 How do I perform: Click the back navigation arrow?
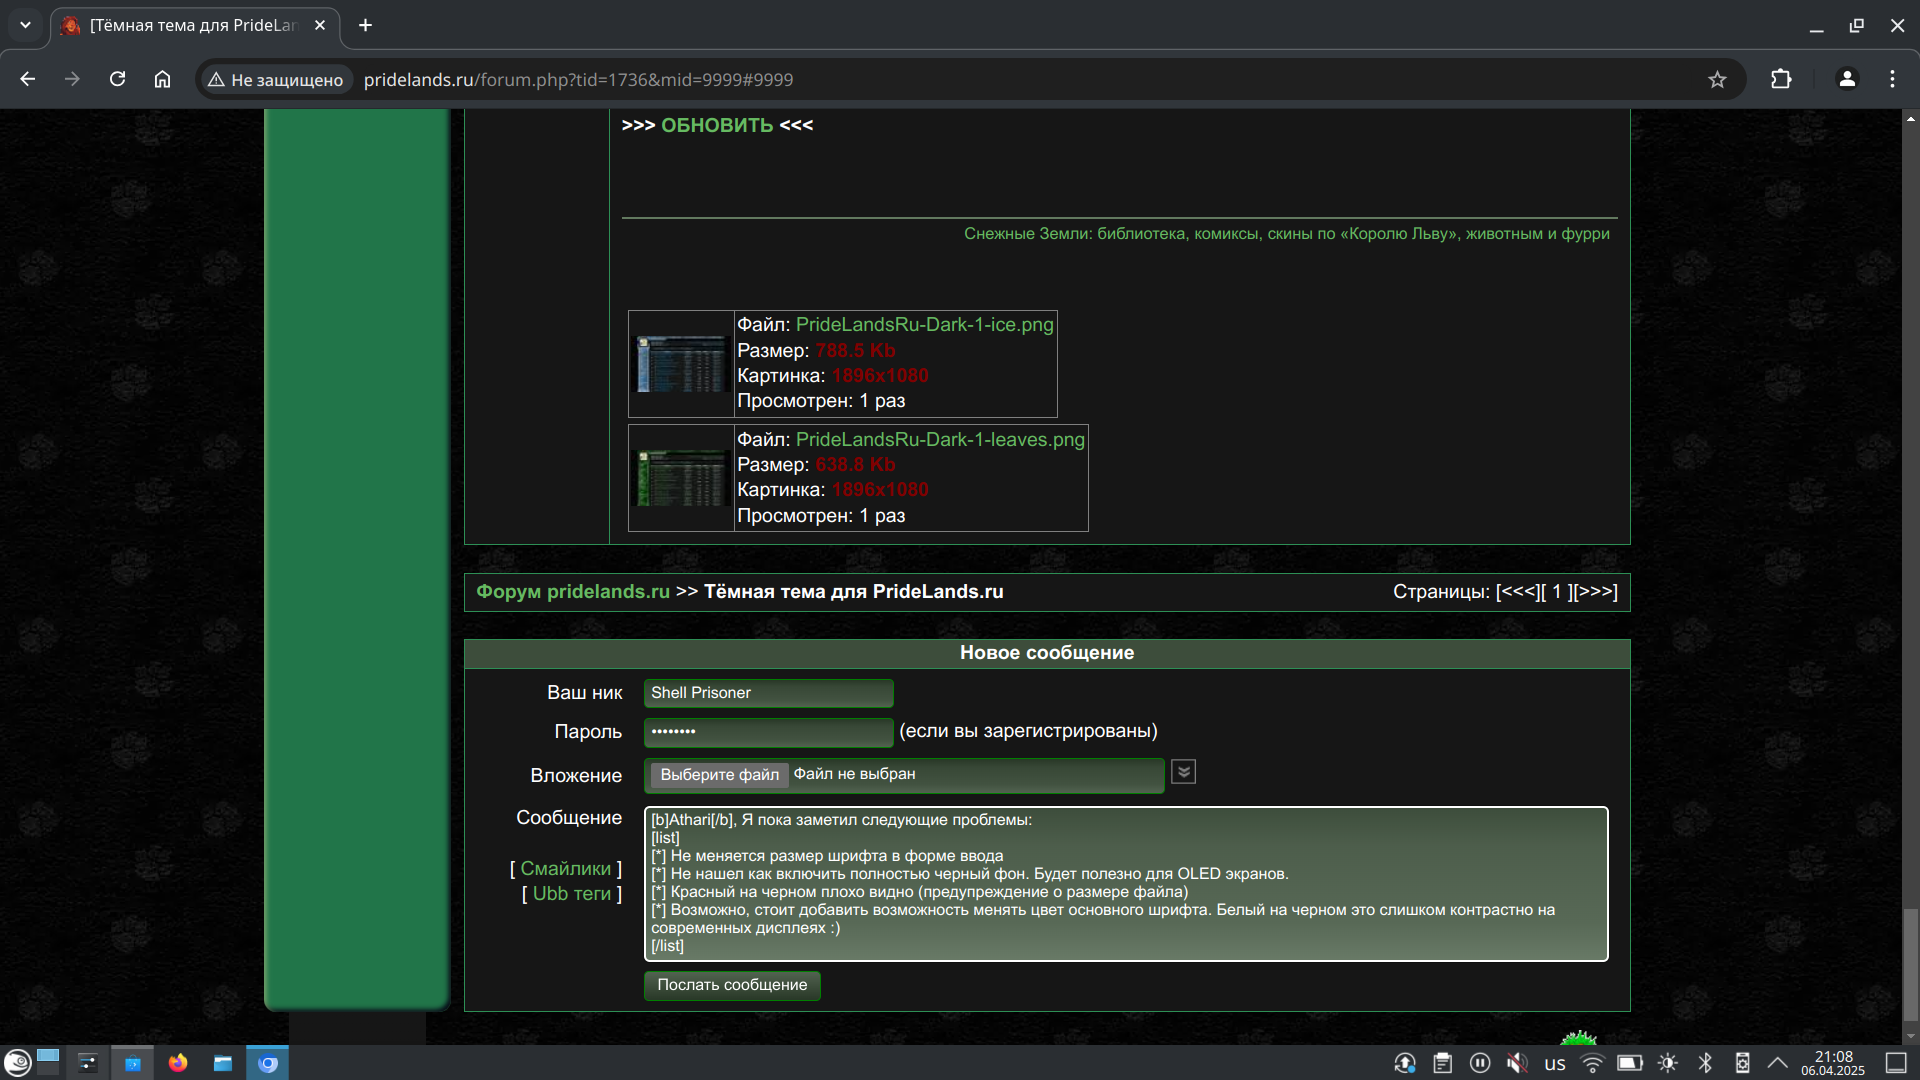pyautogui.click(x=28, y=79)
